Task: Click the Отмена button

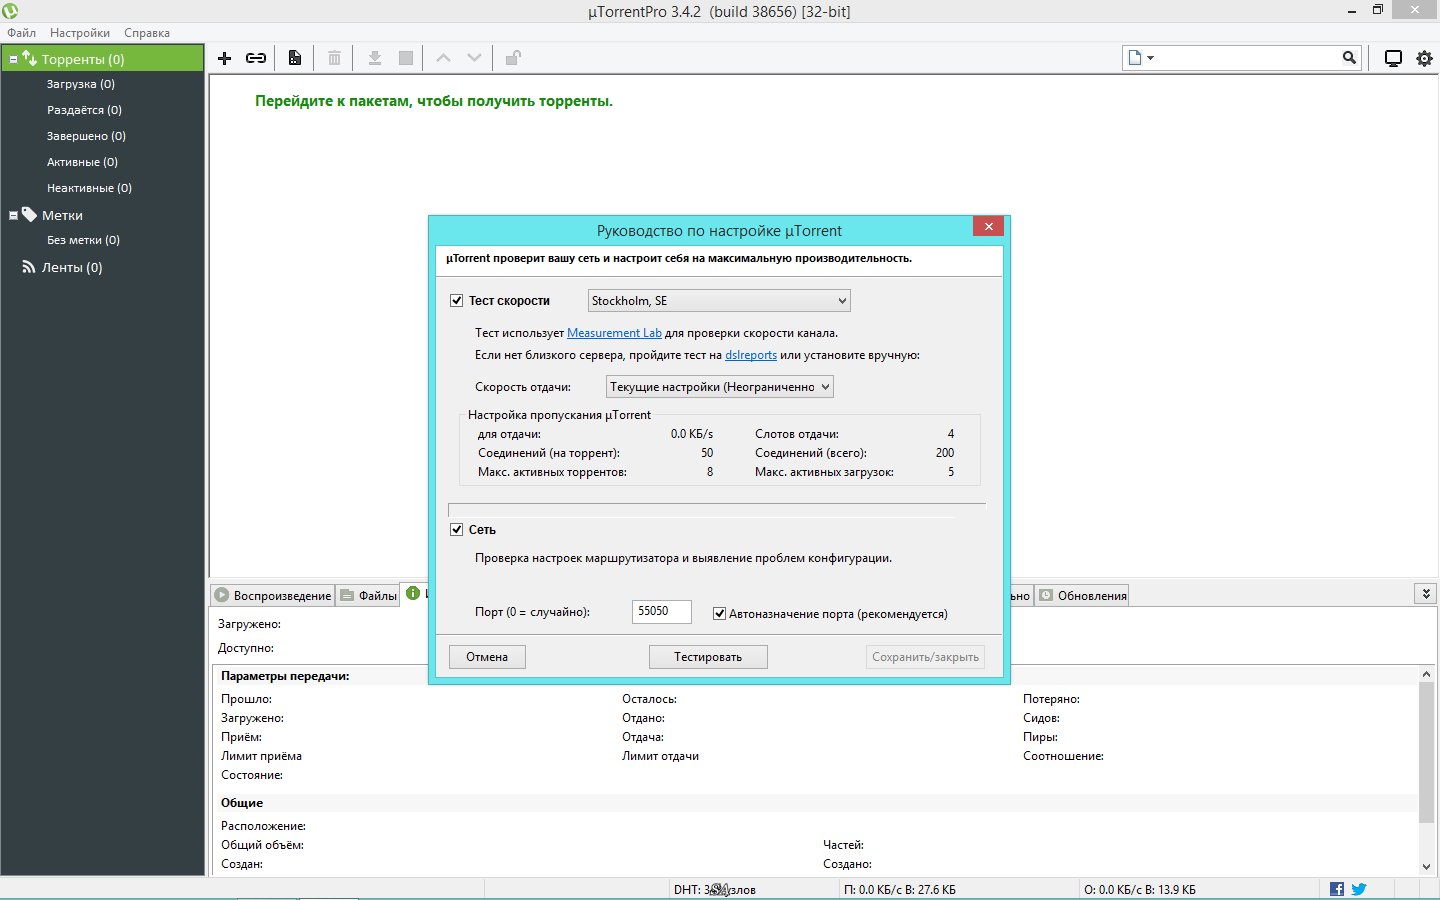Action: click(487, 656)
